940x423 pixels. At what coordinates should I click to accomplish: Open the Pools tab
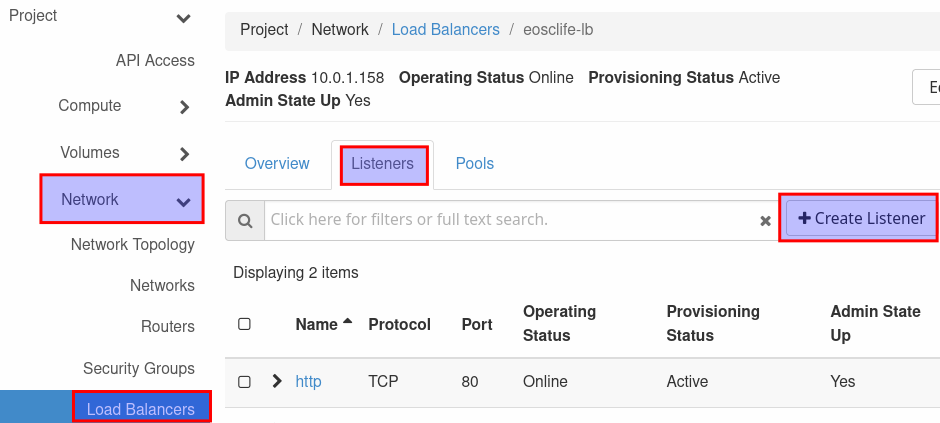pos(474,163)
